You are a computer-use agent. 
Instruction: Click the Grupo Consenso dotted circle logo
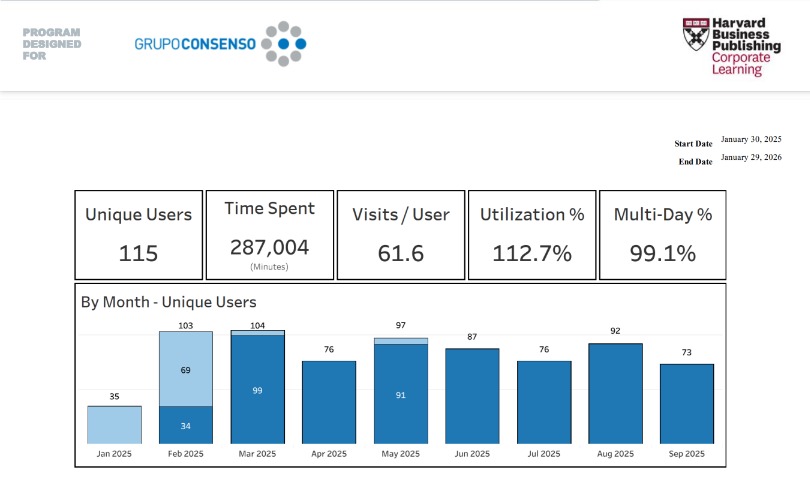click(285, 44)
